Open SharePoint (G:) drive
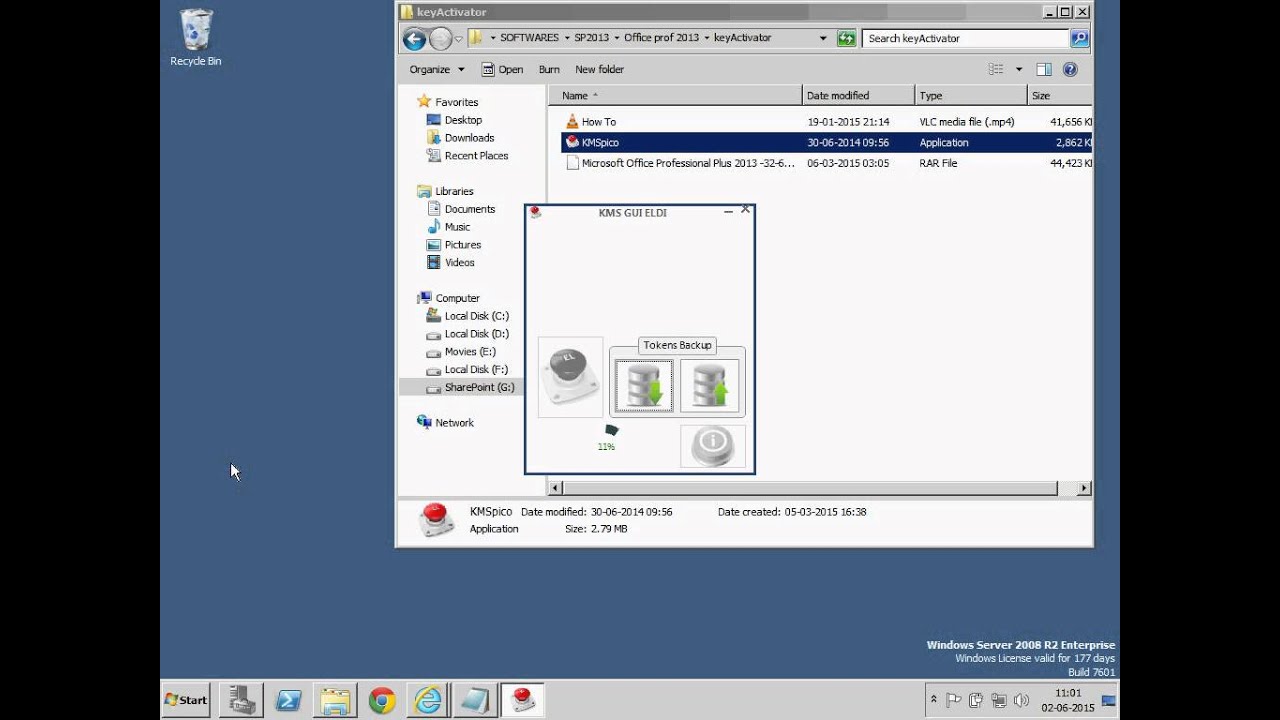1280x720 pixels. coord(479,388)
